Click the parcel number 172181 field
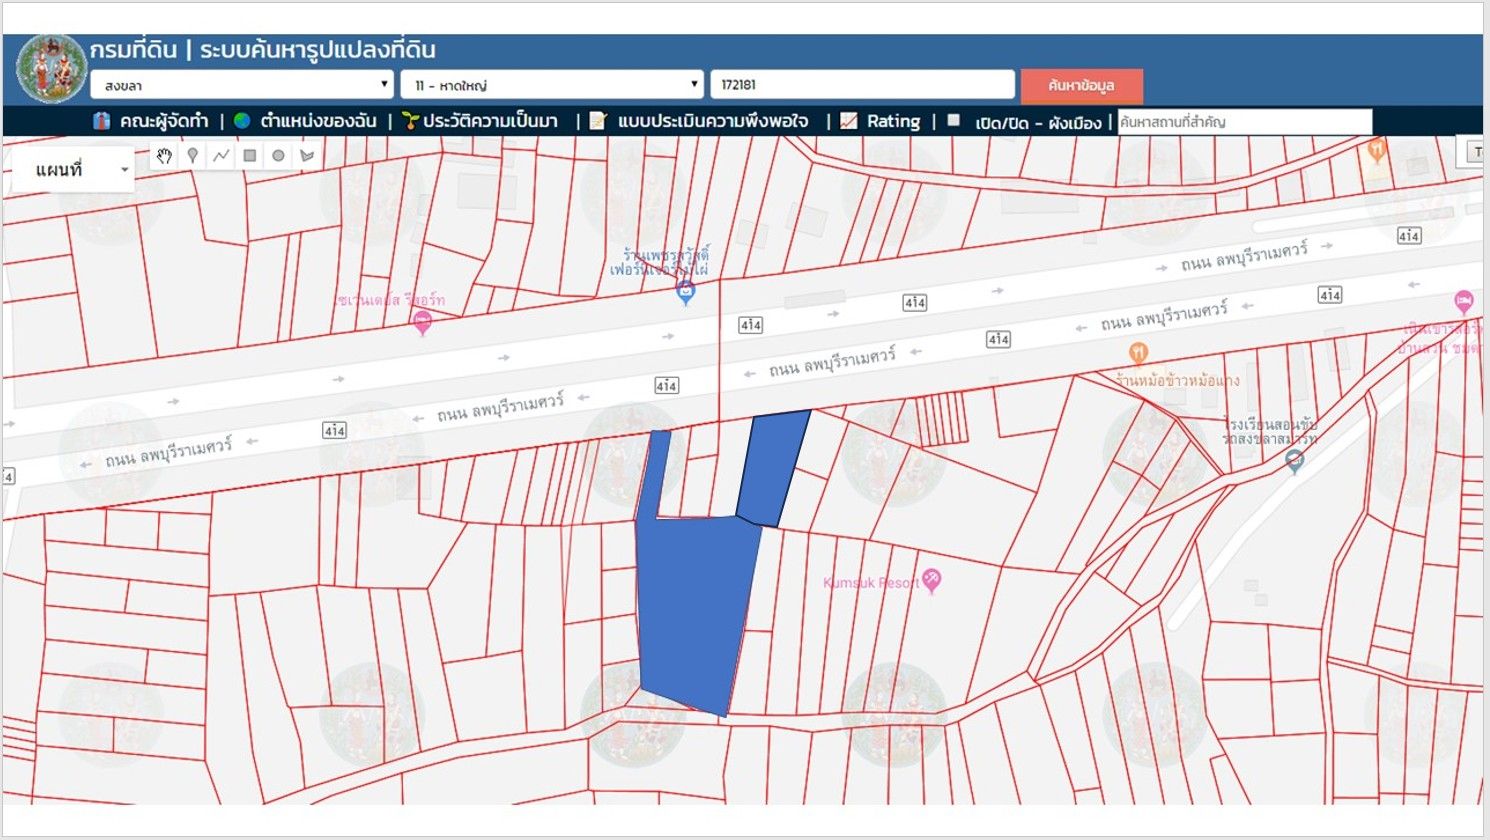 point(862,85)
